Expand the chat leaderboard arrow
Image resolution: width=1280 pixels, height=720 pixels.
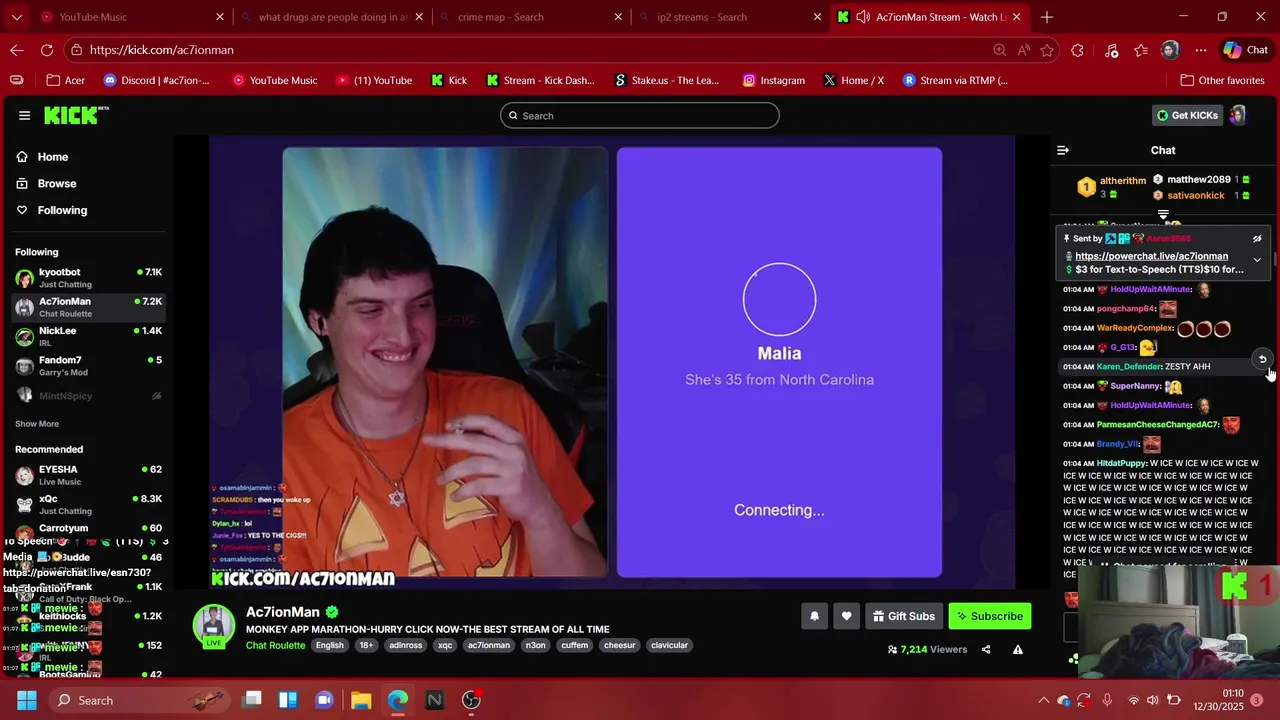pyautogui.click(x=1163, y=214)
